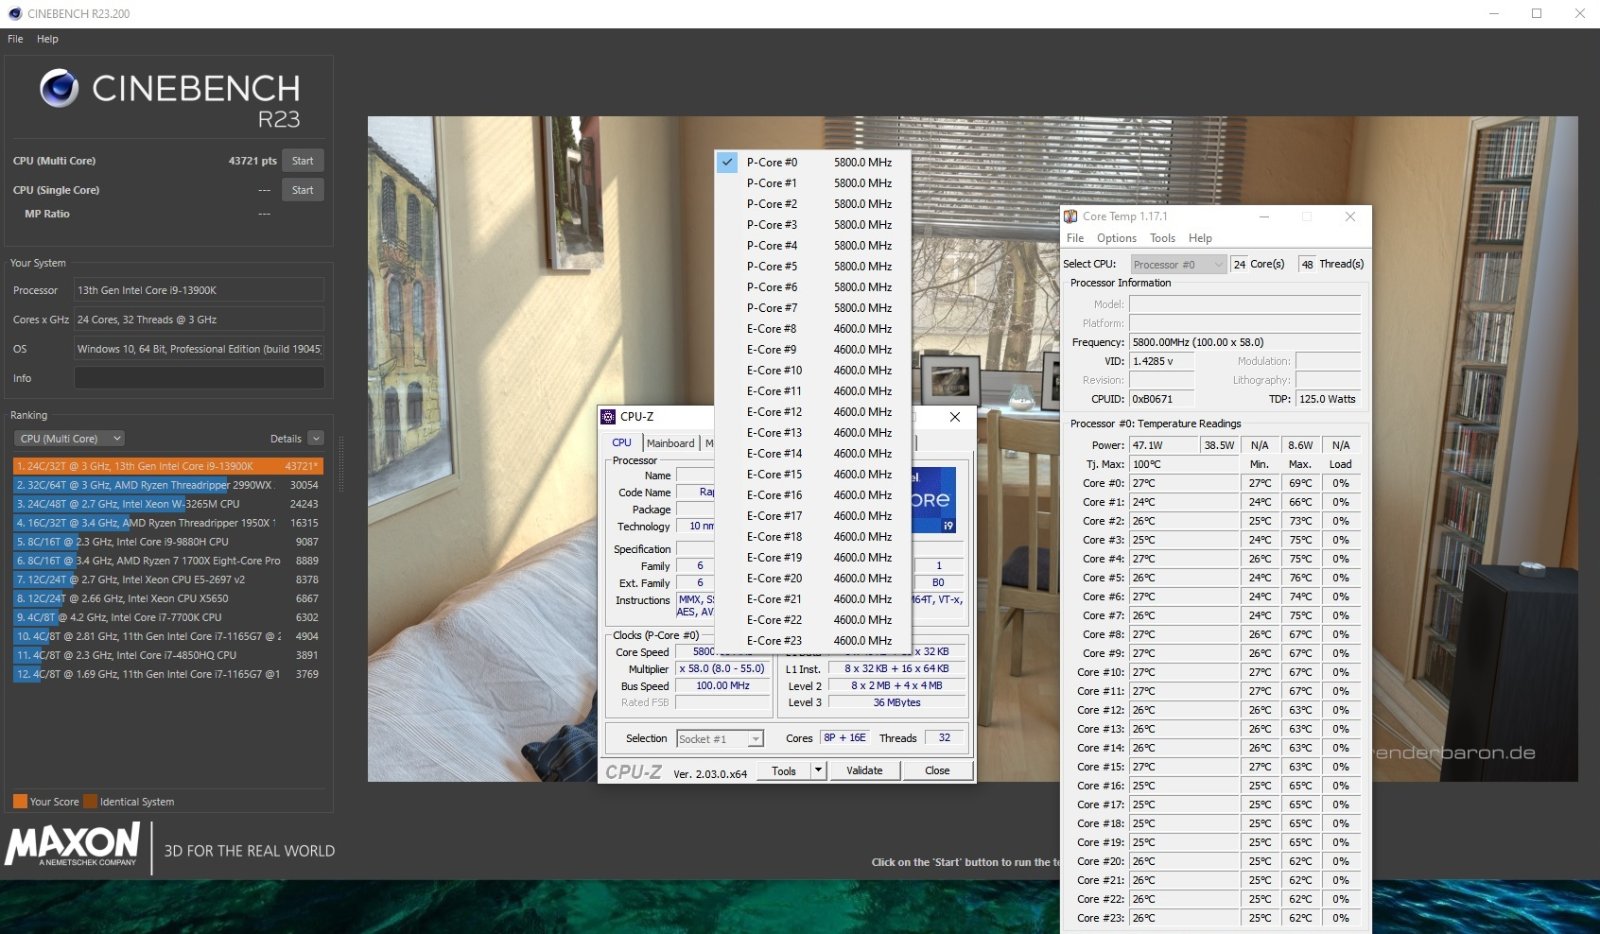Click the Processor field showing i9-13900K
Screen dimensions: 1600x934
click(x=199, y=290)
